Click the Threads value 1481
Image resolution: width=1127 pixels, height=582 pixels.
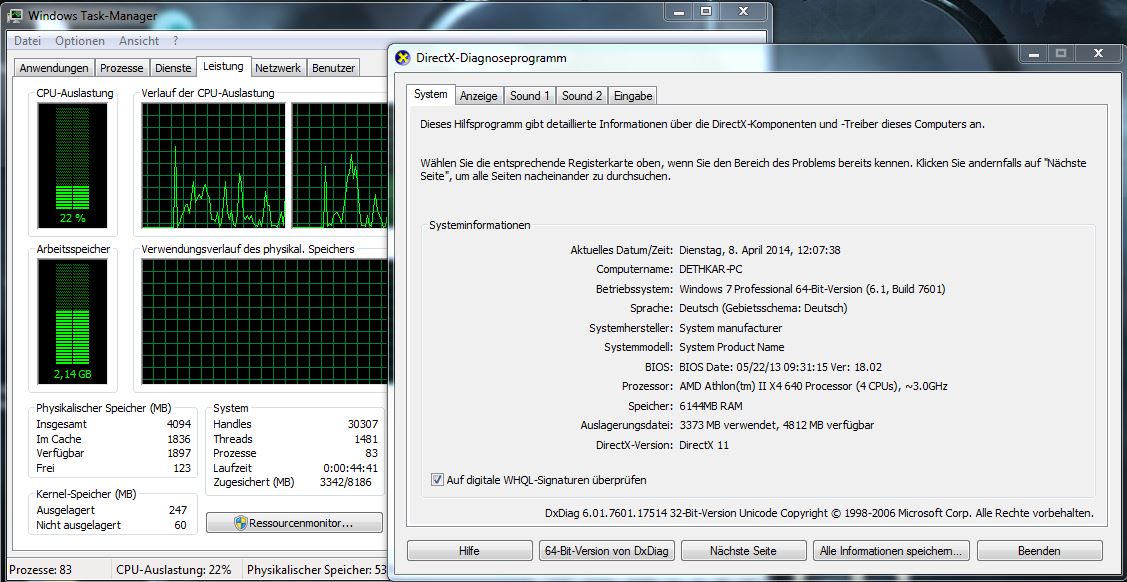(x=366, y=438)
